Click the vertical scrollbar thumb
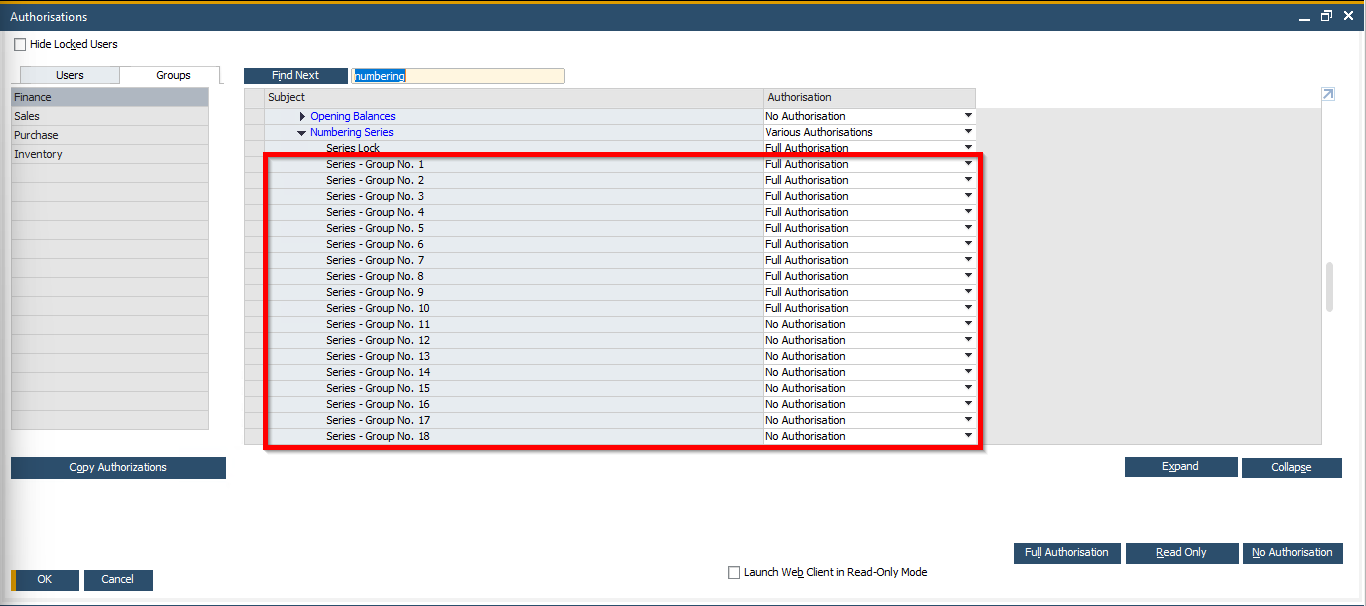 click(x=1329, y=287)
